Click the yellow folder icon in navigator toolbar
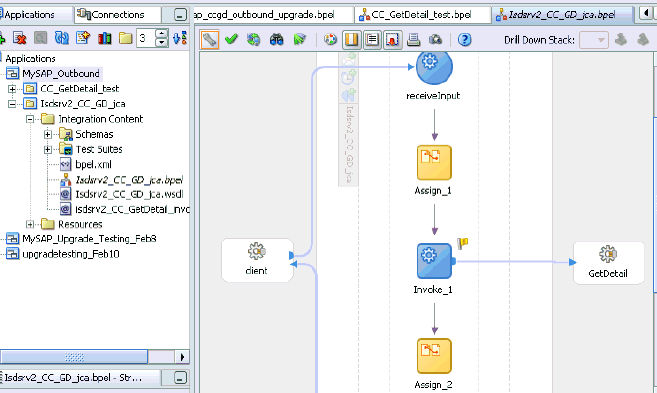Screen dimensions: 657x393 [125, 39]
